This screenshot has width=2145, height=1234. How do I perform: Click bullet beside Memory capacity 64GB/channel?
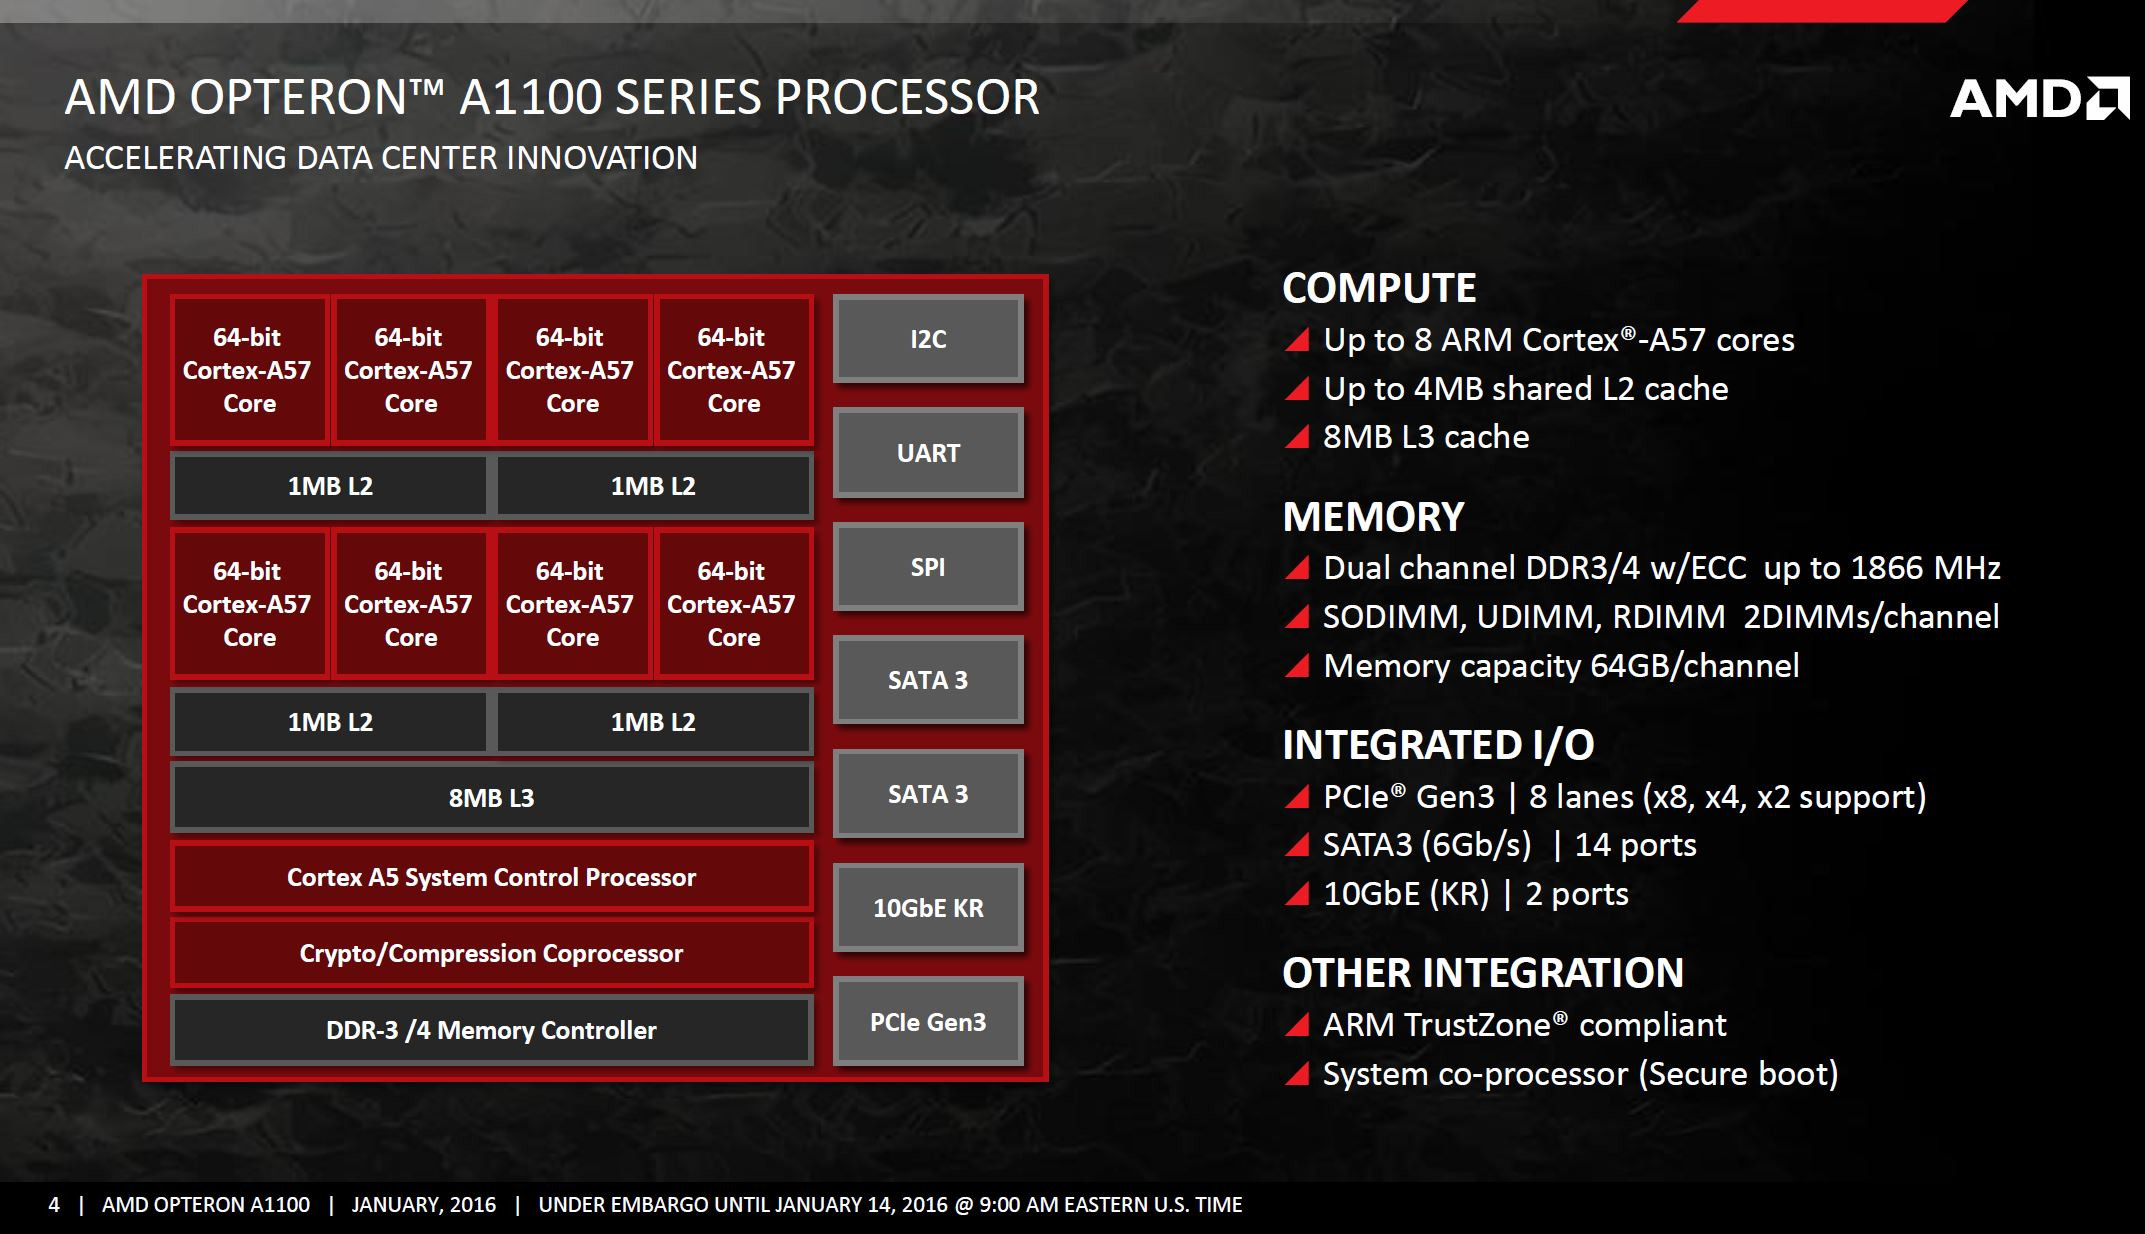[x=1297, y=666]
